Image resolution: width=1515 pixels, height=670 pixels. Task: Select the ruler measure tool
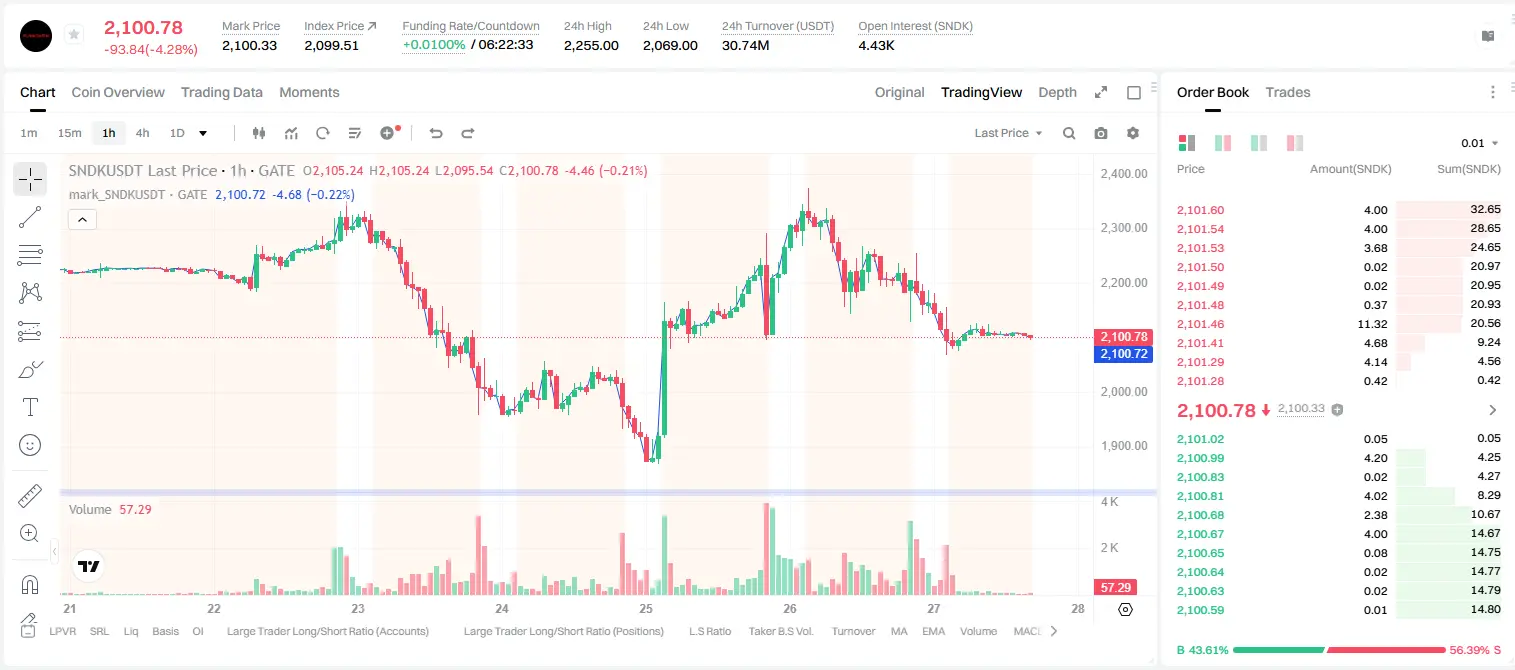tap(30, 496)
